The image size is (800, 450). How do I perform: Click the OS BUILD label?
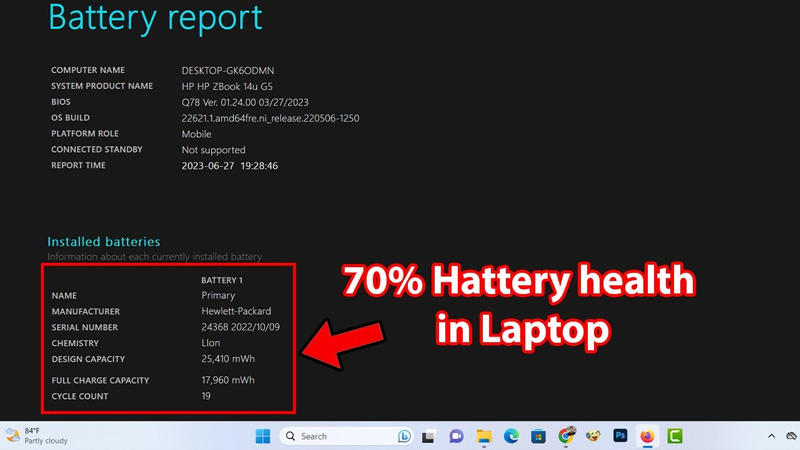(70, 118)
